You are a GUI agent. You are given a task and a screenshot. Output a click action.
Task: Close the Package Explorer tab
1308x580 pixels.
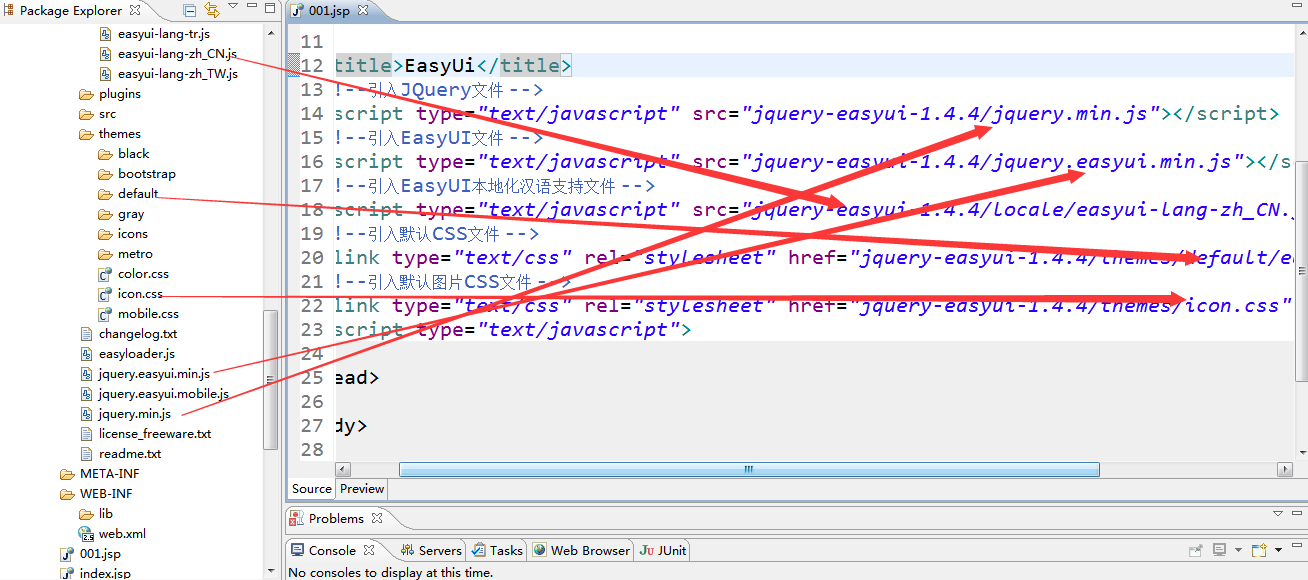135,11
